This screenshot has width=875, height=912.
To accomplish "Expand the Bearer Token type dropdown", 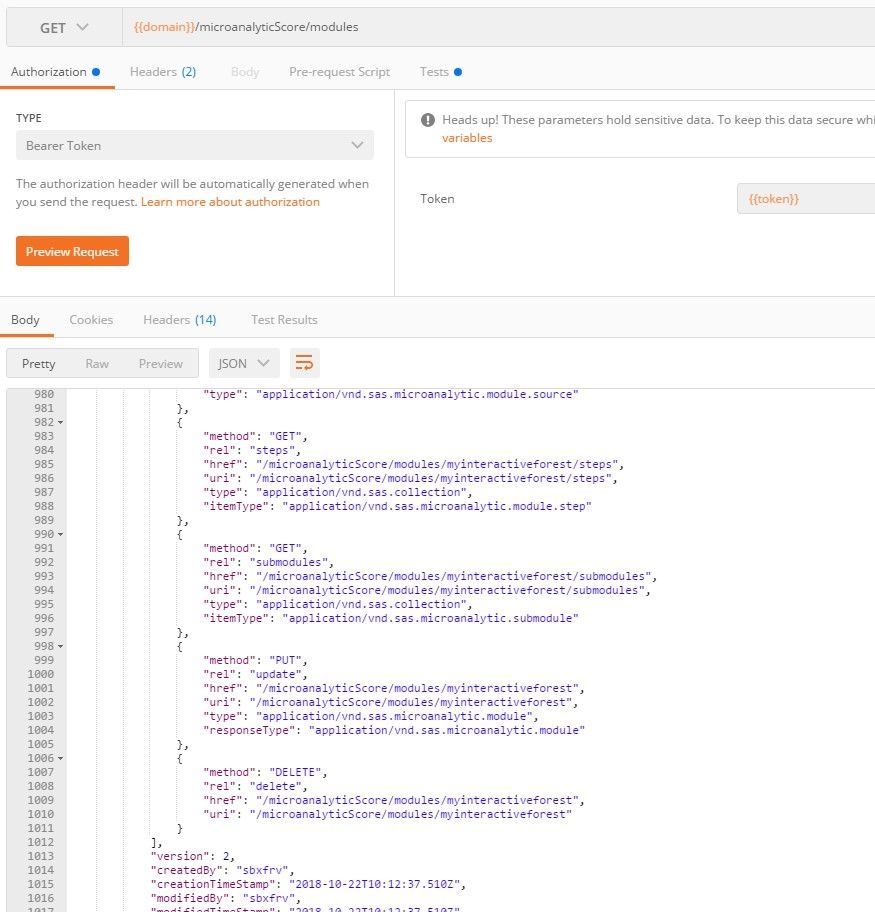I will (195, 145).
